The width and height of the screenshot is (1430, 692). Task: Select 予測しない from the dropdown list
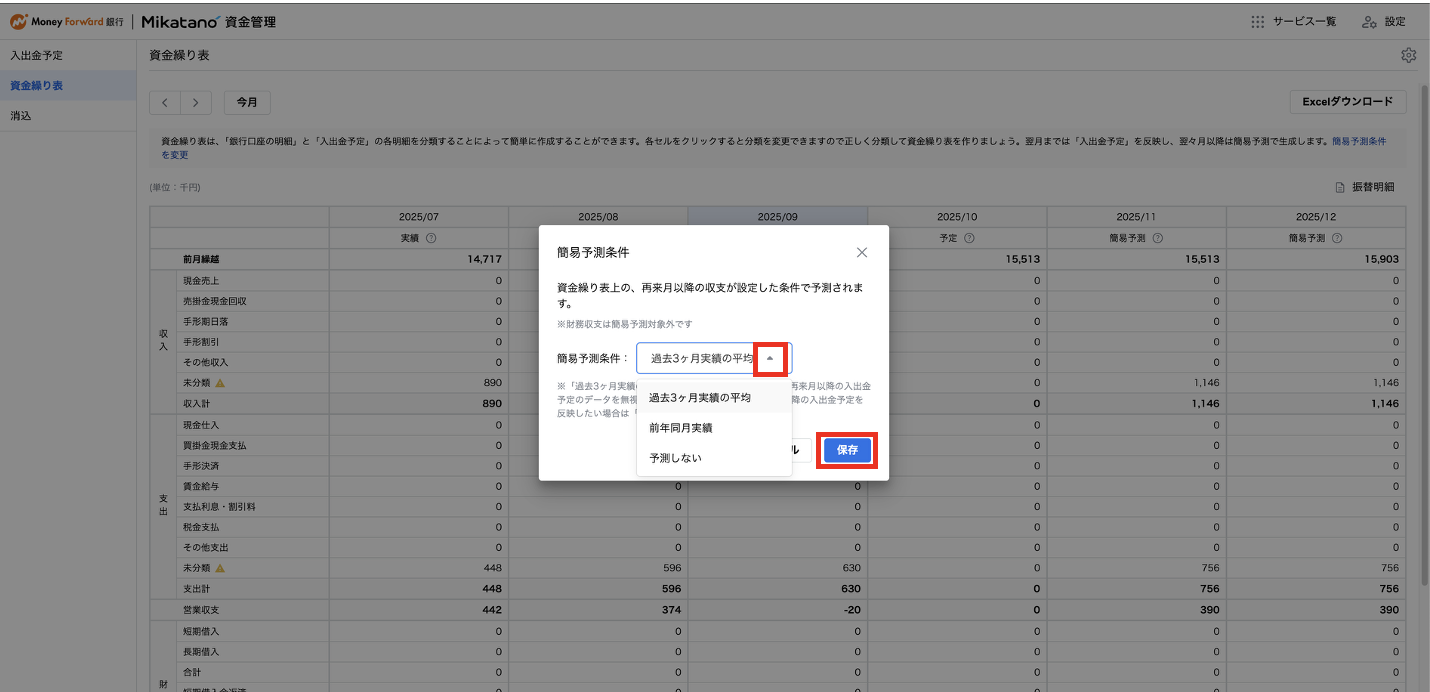click(x=714, y=458)
